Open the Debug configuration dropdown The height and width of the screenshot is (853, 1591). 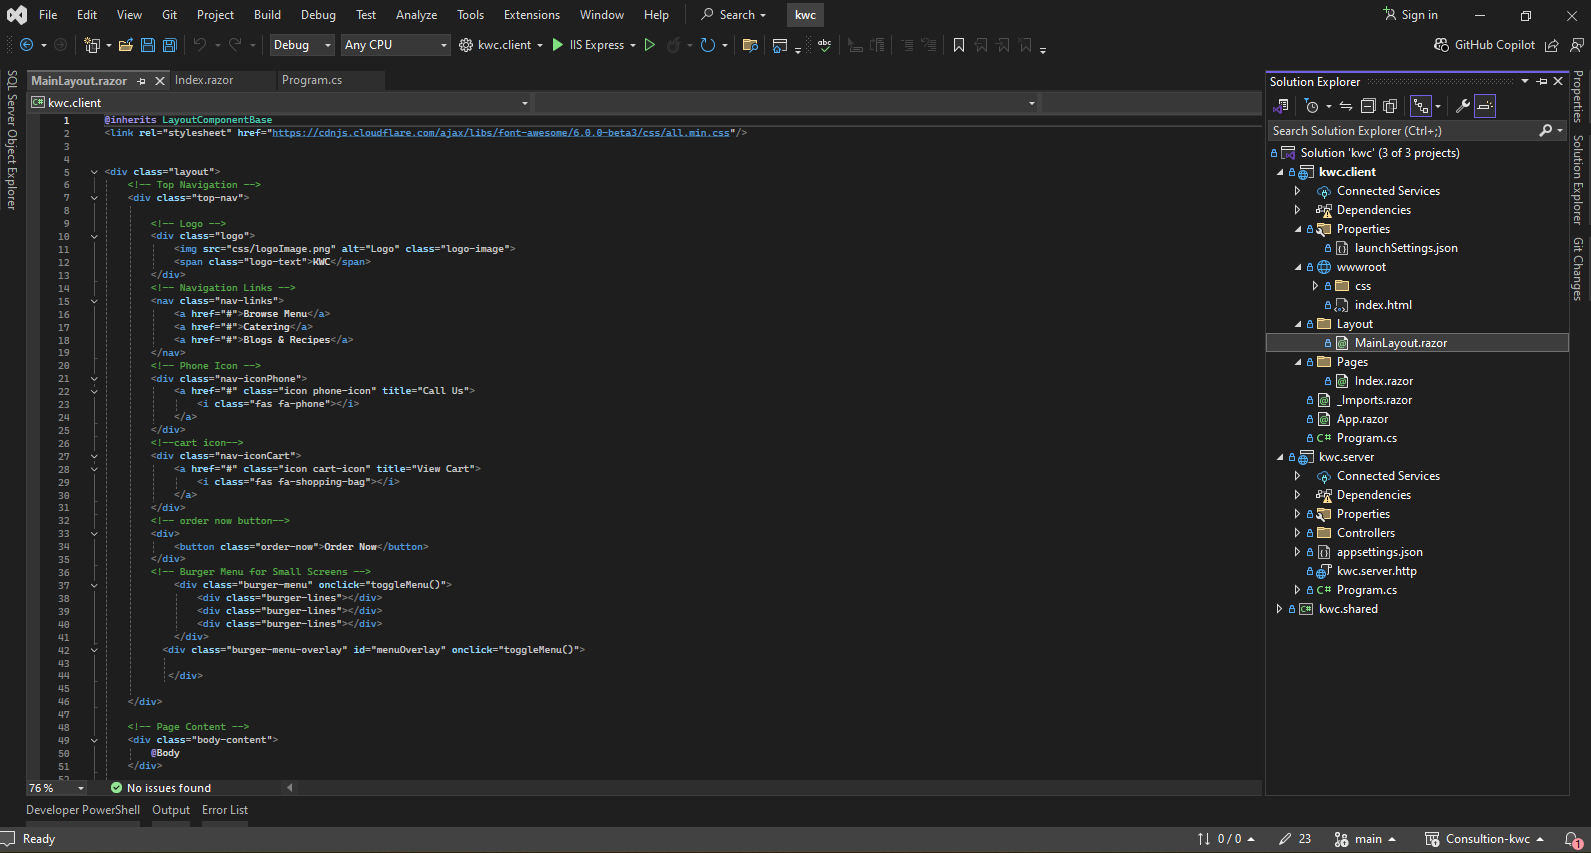tap(302, 45)
